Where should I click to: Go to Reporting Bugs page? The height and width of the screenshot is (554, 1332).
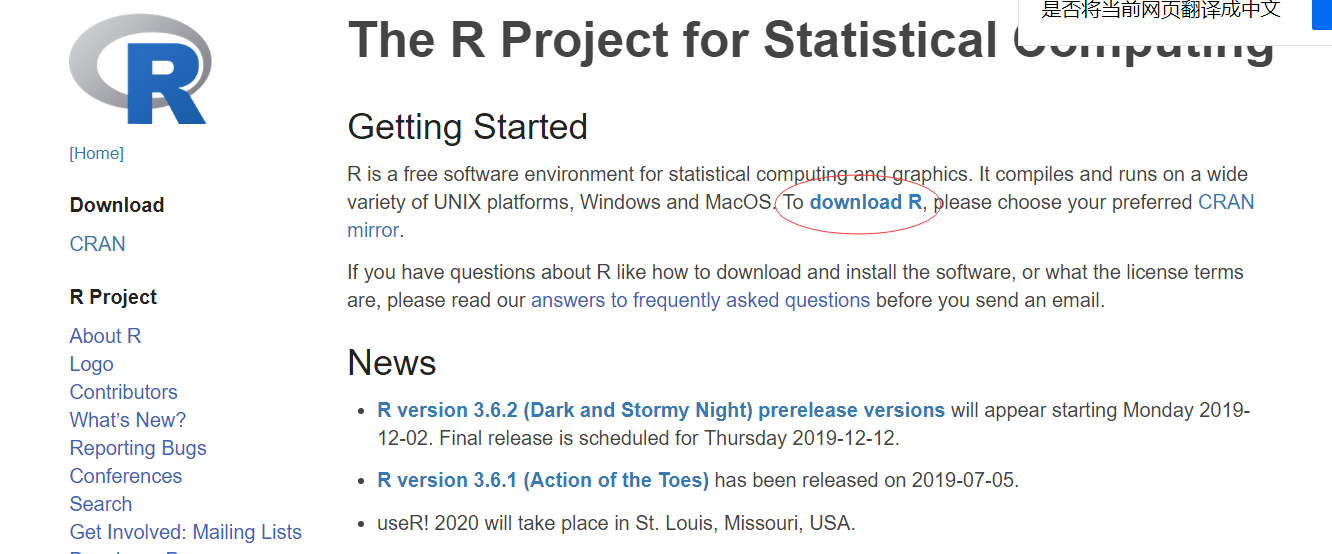138,448
